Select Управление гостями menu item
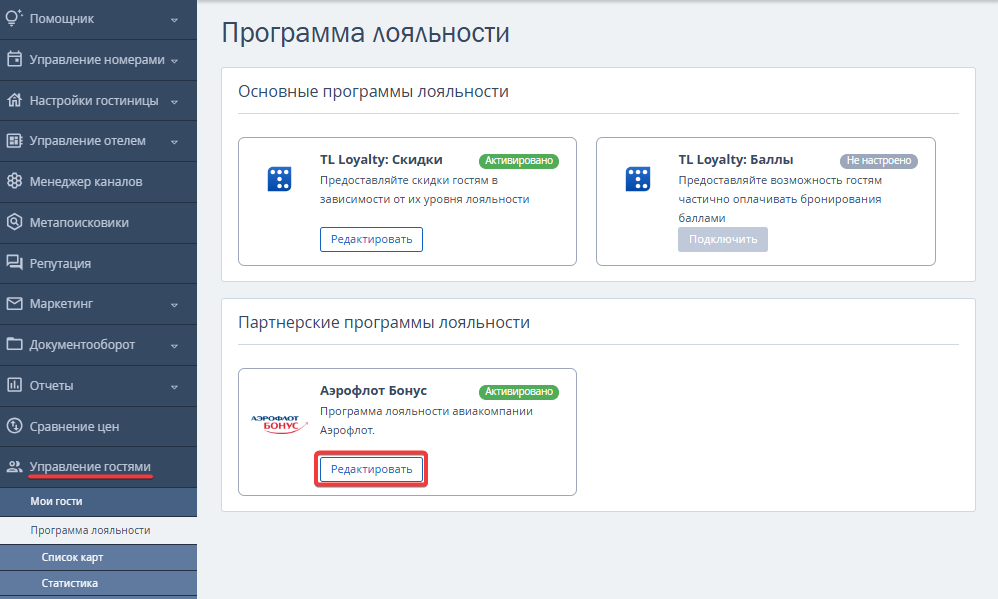The height and width of the screenshot is (599, 998). tap(98, 467)
